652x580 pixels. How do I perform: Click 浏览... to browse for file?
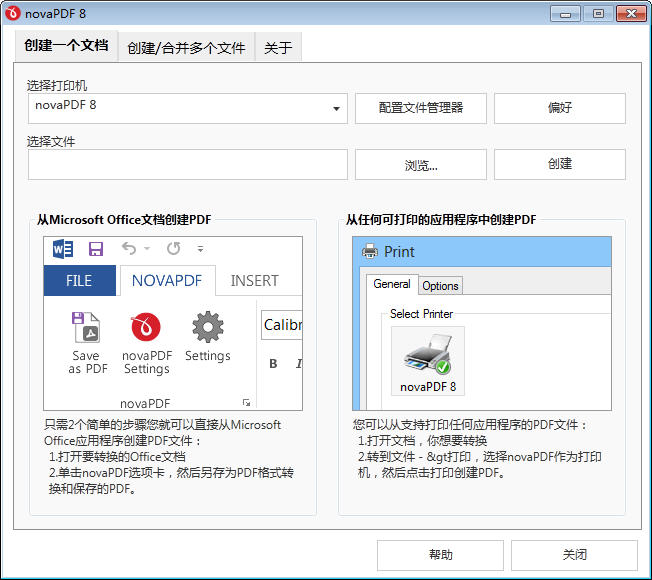420,165
